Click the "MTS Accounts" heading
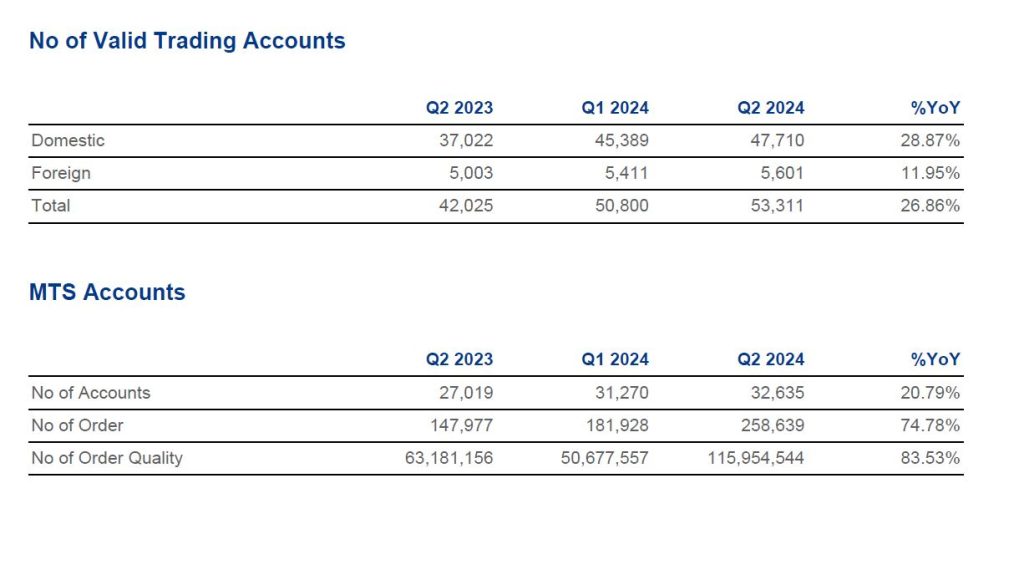This screenshot has height=585, width=1024. point(107,293)
